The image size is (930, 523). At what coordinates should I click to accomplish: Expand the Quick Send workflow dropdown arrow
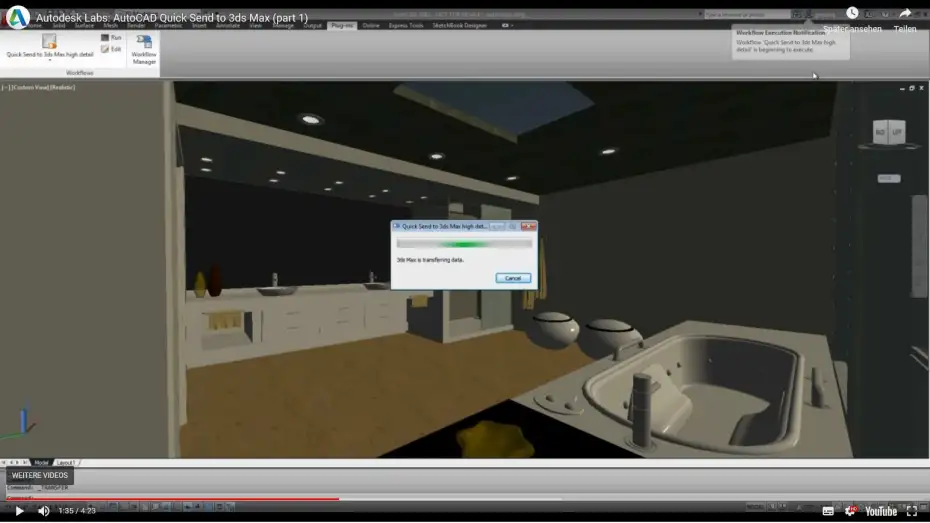tap(49, 60)
